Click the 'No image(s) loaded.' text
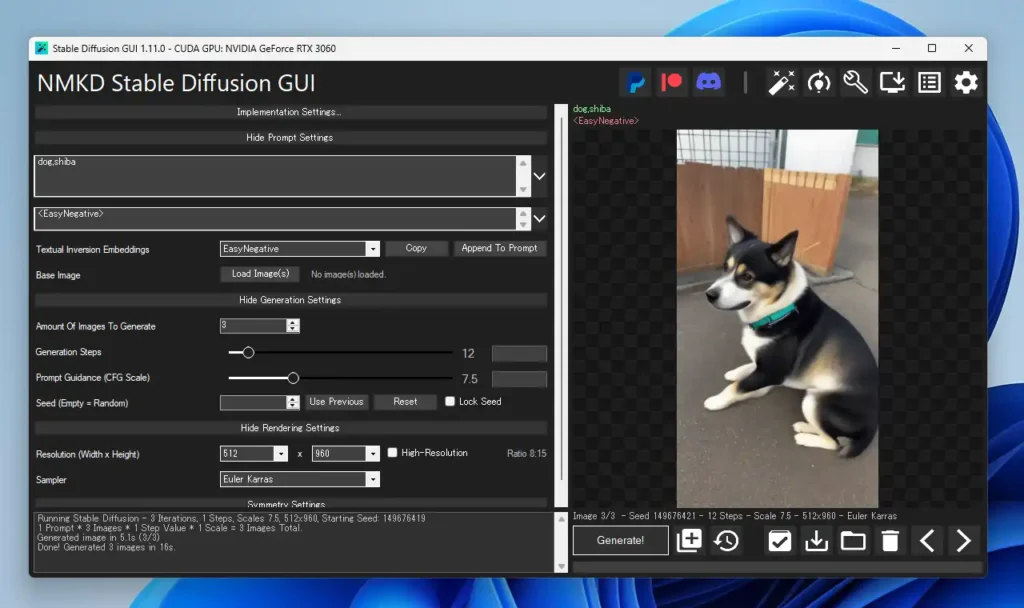The image size is (1024, 608). coord(348,274)
